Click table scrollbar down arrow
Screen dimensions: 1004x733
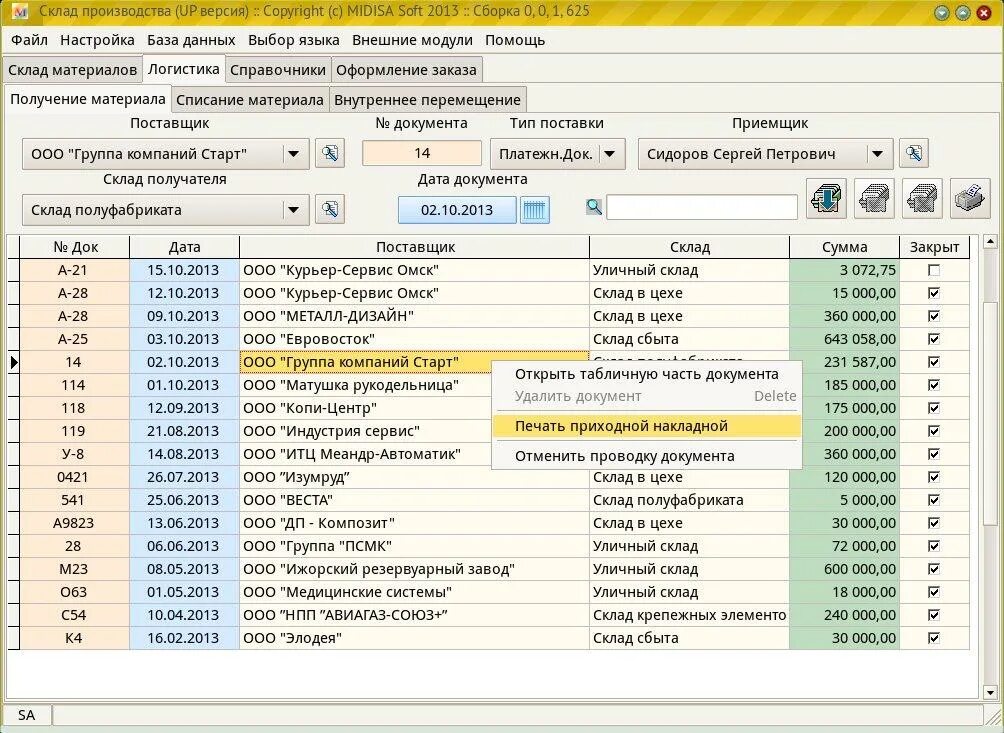[990, 692]
